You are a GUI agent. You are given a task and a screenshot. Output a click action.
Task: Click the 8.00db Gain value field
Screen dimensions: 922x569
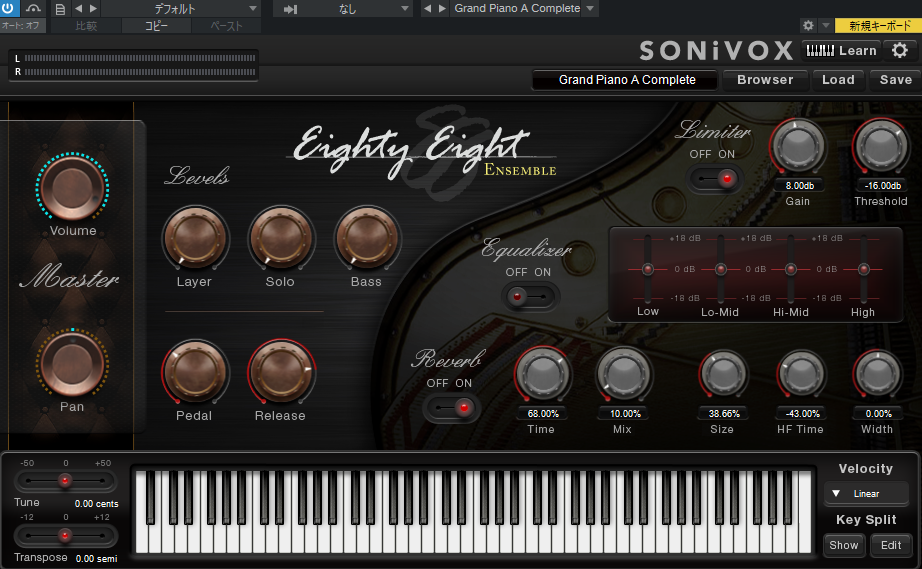(x=800, y=186)
